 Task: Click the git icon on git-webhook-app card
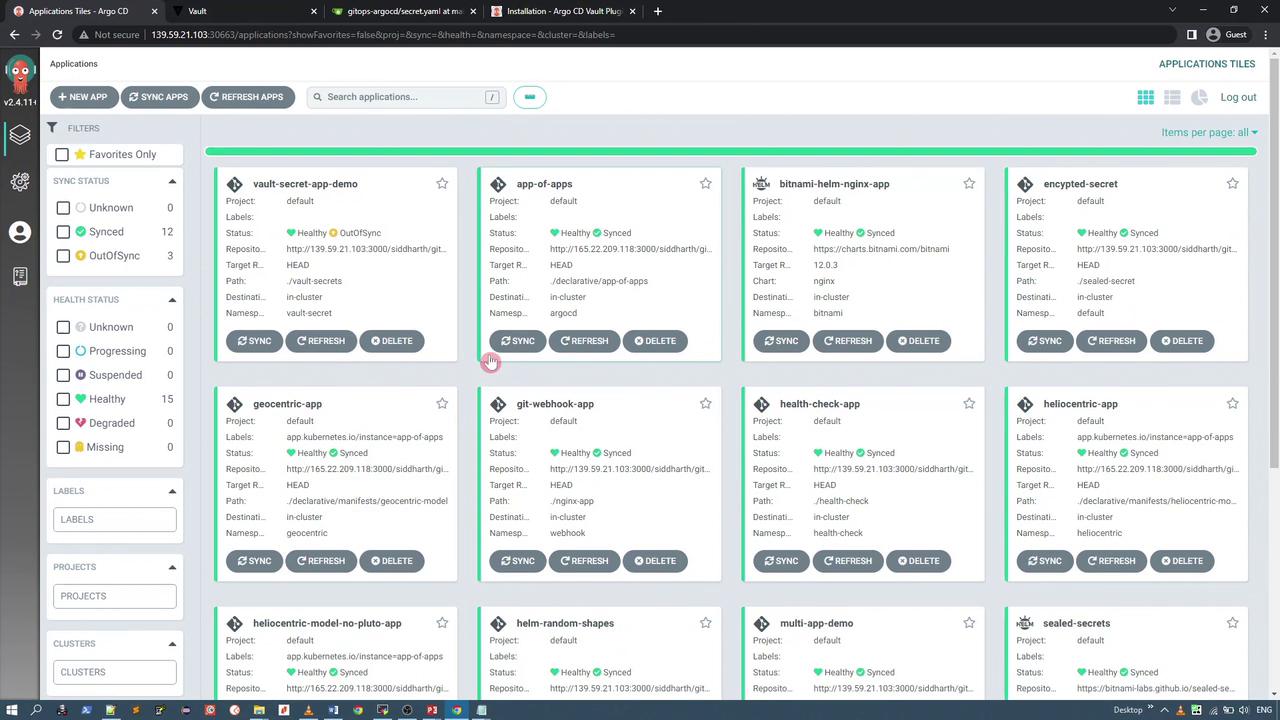[x=498, y=404]
